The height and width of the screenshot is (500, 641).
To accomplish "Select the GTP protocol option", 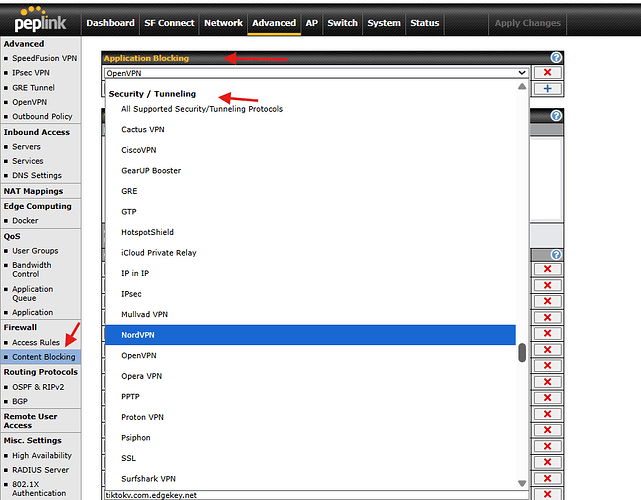I will [x=310, y=211].
